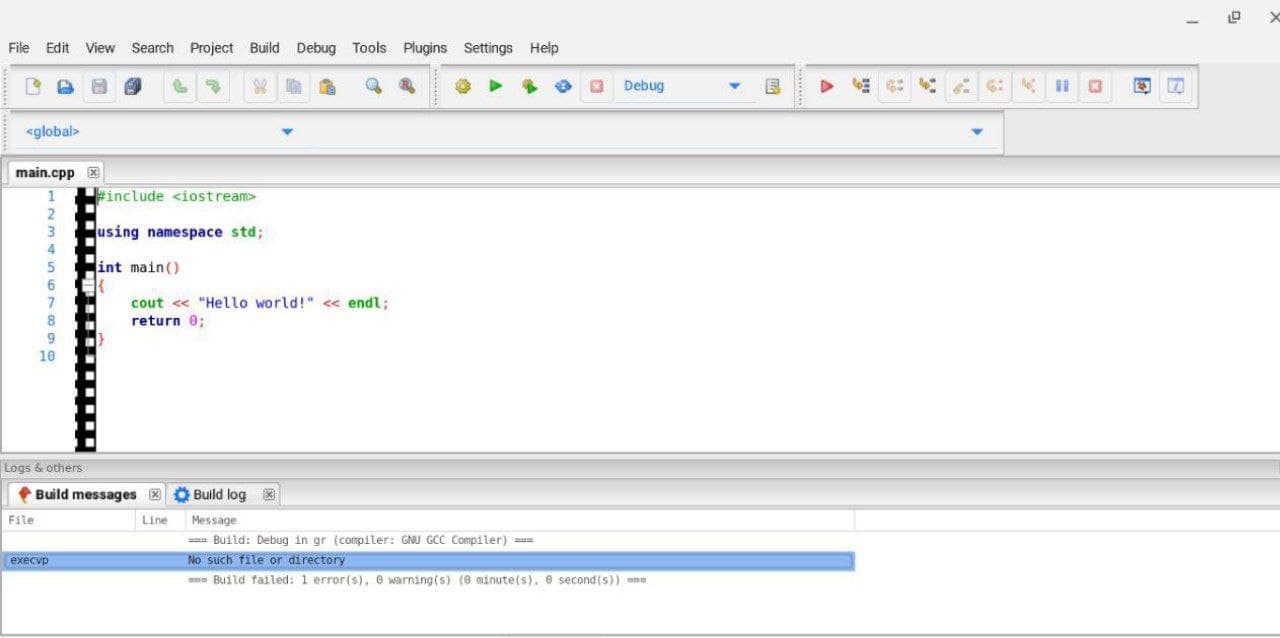Click the Message column header
Image resolution: width=1280 pixels, height=638 pixels.
click(520, 520)
